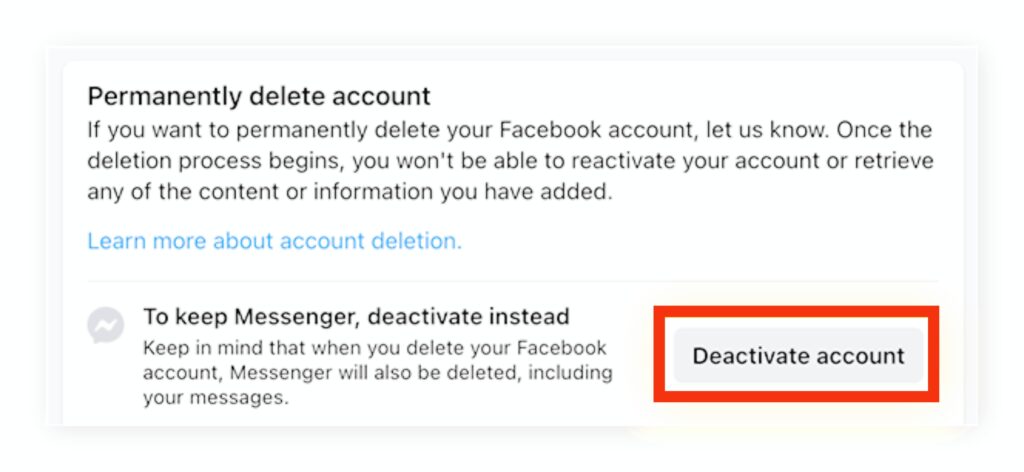
Task: Click the gray Messenger logo icon
Action: [106, 325]
